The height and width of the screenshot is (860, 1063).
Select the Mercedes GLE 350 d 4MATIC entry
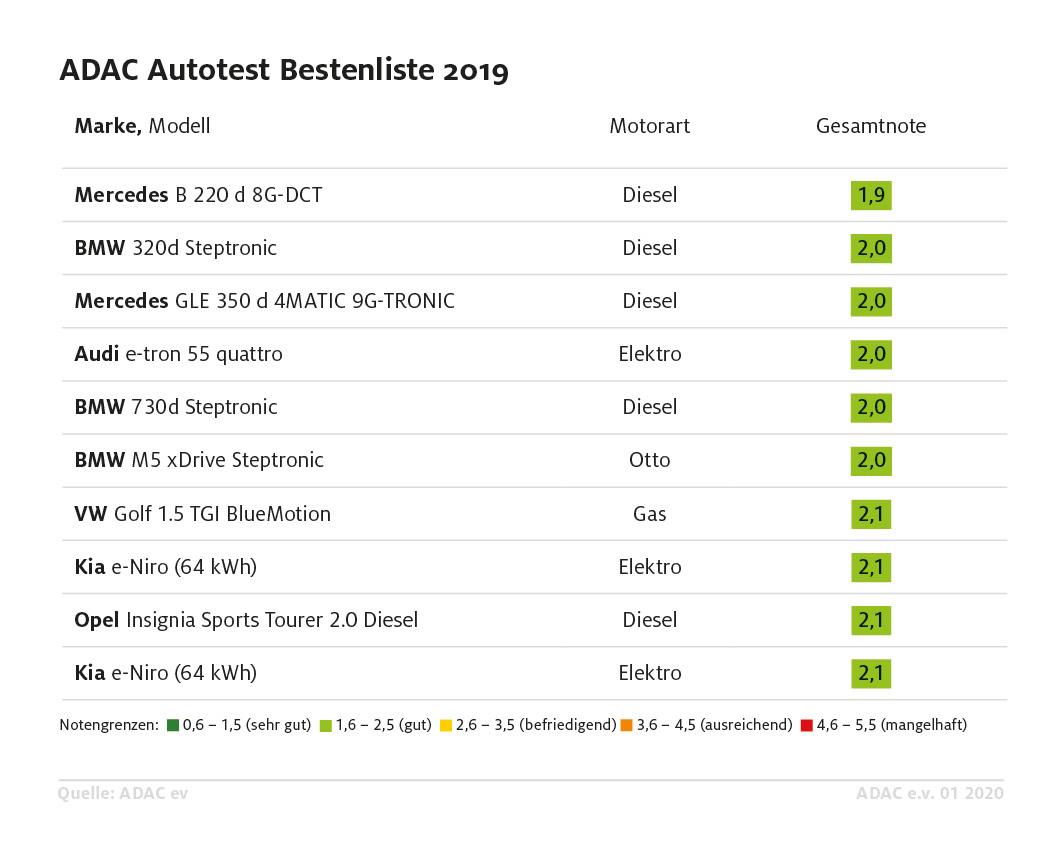coord(264,301)
